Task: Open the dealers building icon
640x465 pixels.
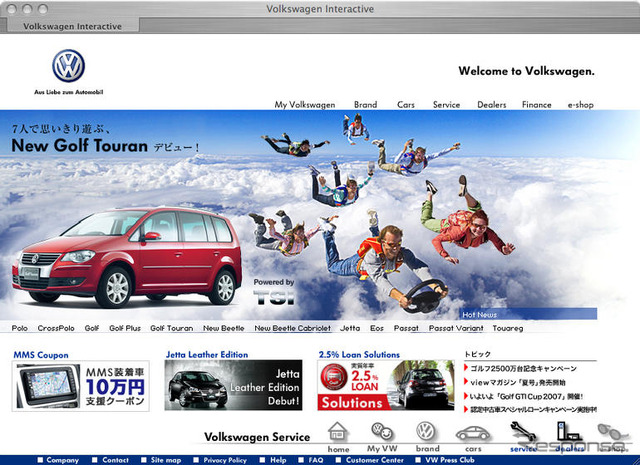Action: pos(569,432)
